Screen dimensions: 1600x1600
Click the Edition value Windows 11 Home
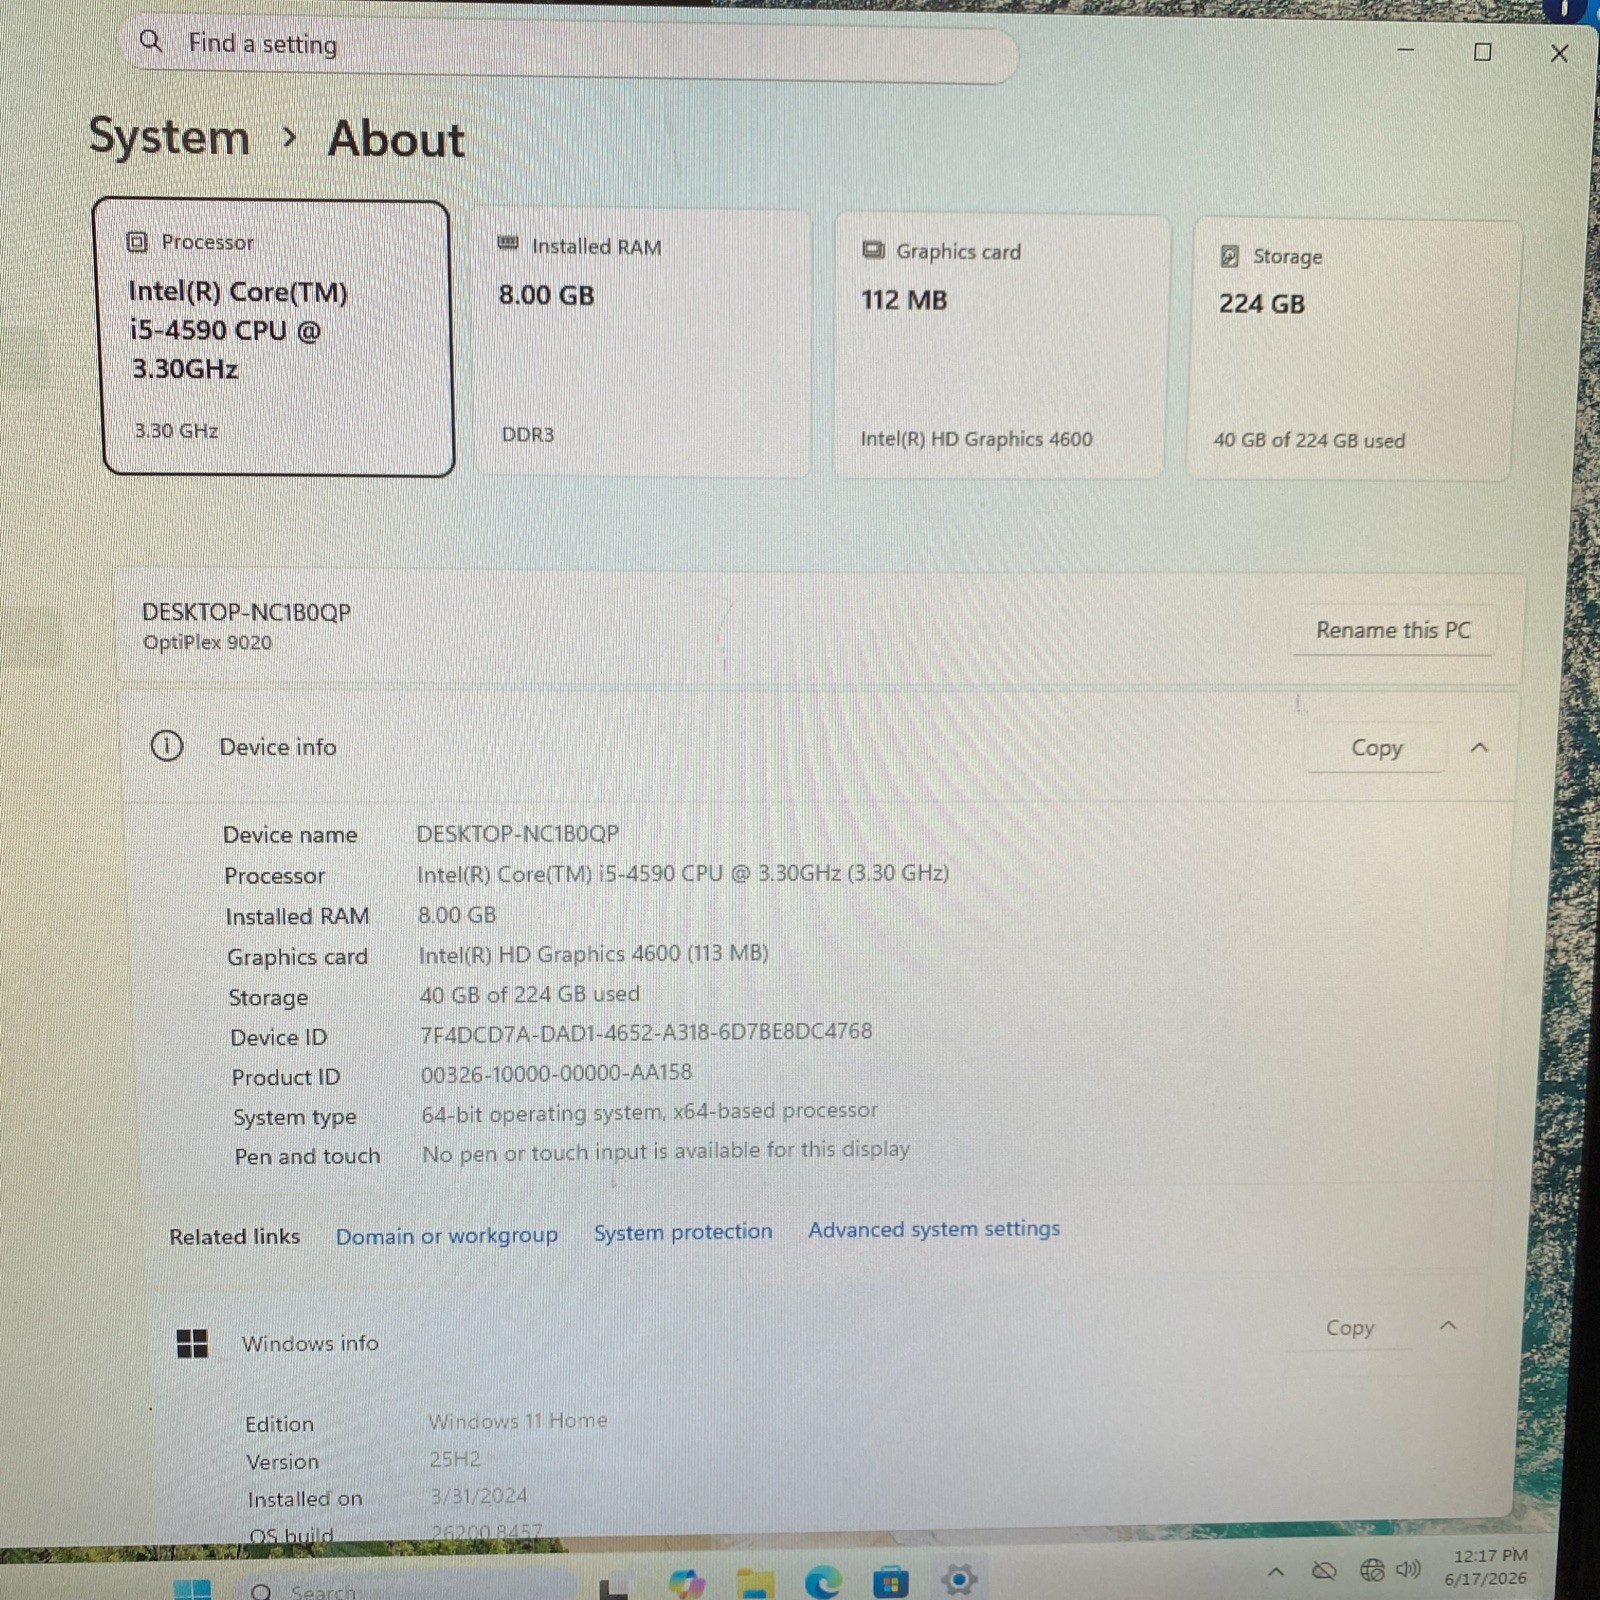518,1421
